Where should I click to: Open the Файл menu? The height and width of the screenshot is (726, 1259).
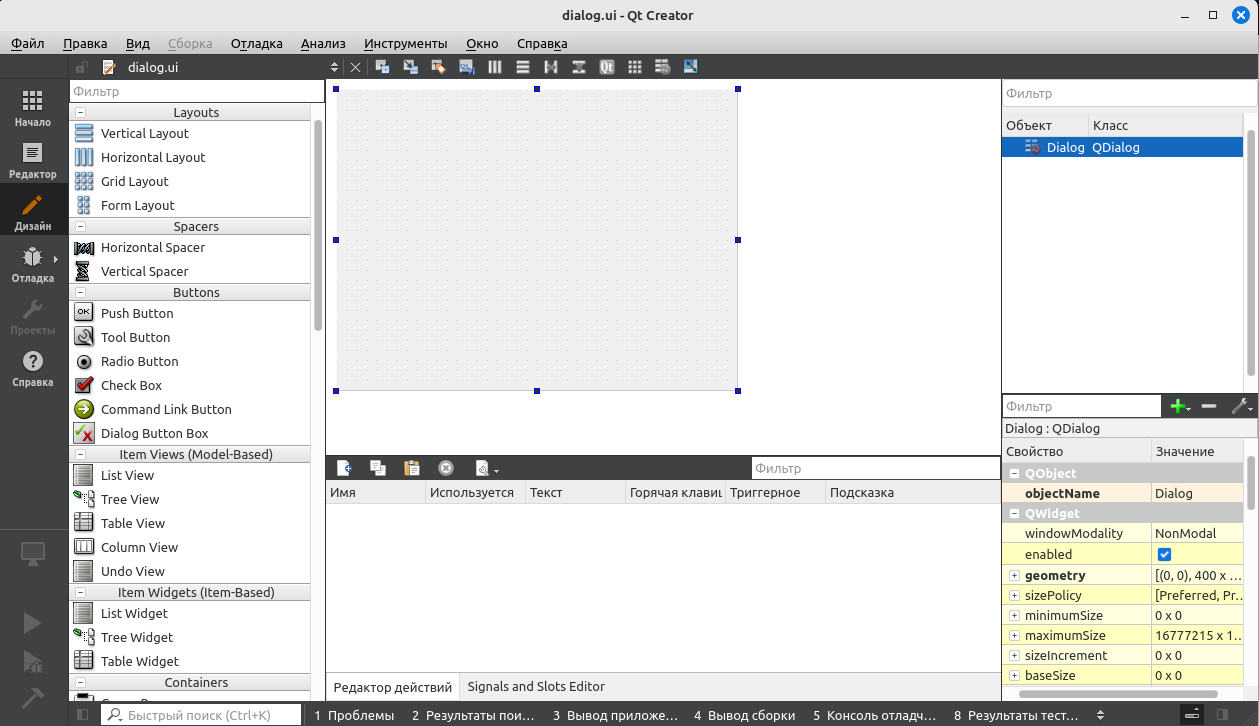point(28,43)
